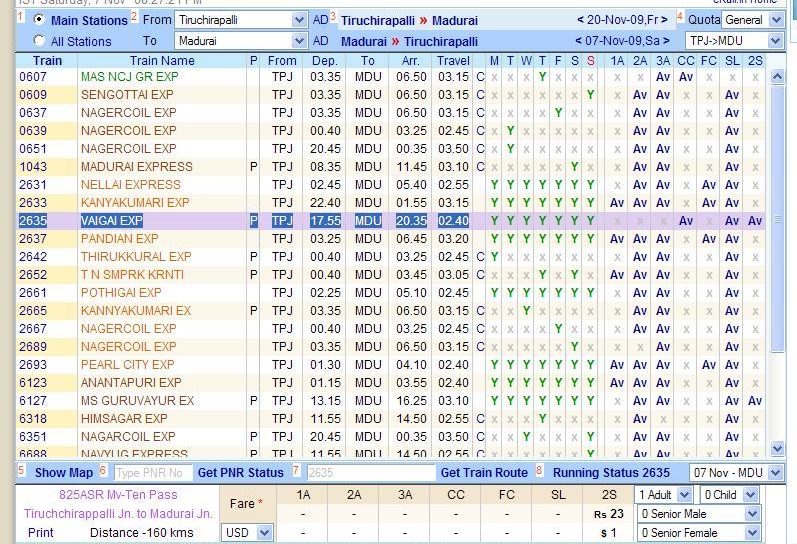Image resolution: width=797 pixels, height=544 pixels.
Task: Click AD button beside From station
Action: pyautogui.click(x=320, y=20)
